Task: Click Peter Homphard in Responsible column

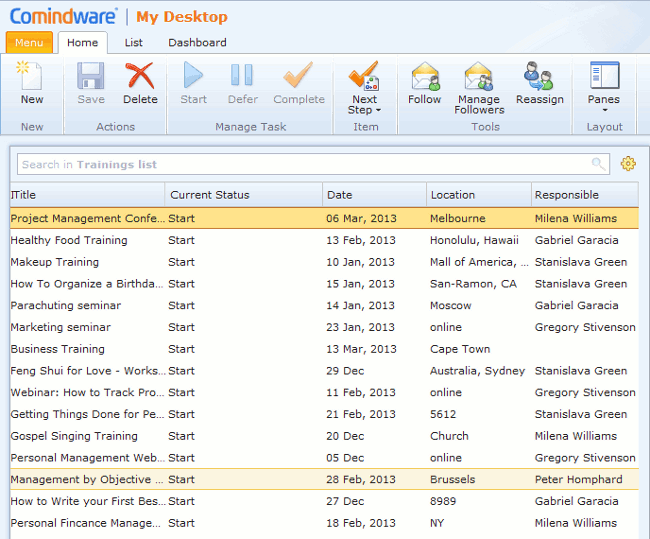Action: [578, 479]
